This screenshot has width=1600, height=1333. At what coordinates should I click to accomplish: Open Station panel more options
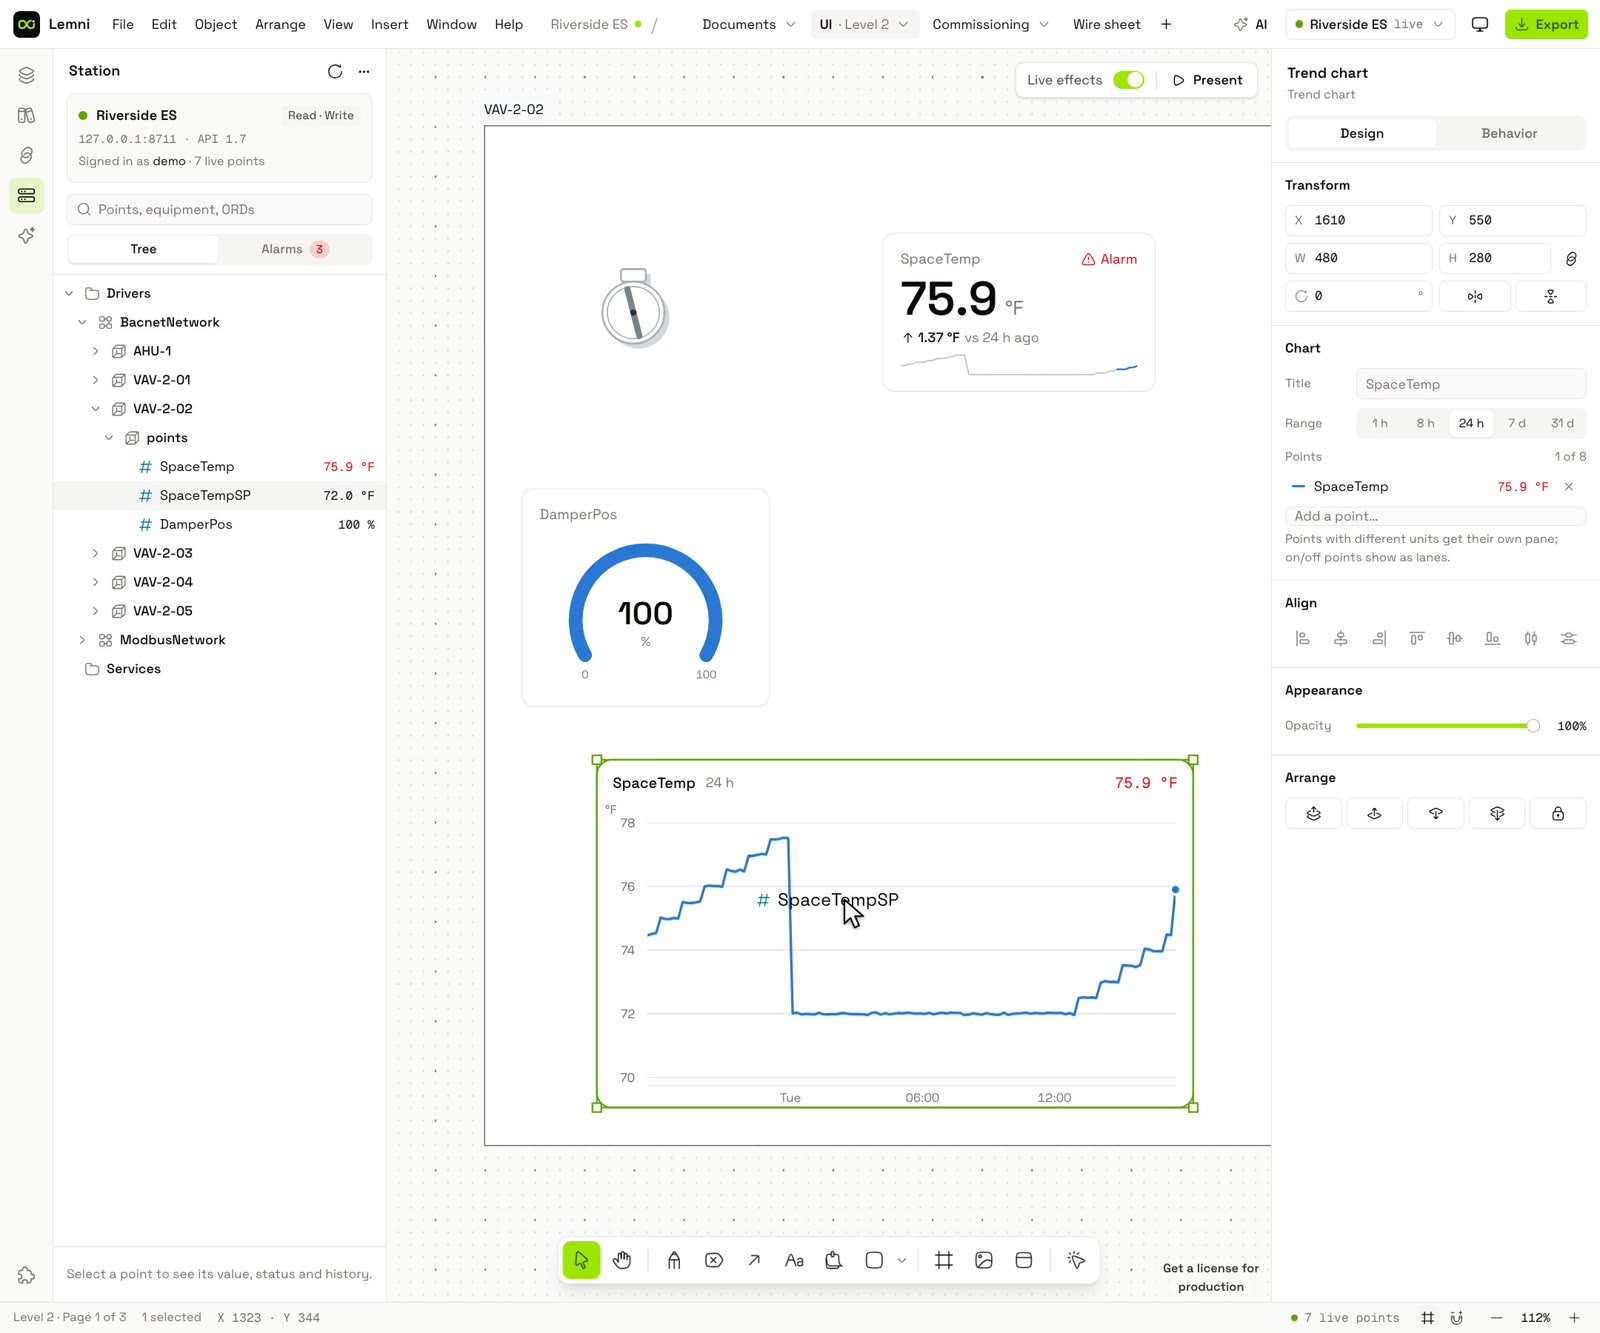364,71
